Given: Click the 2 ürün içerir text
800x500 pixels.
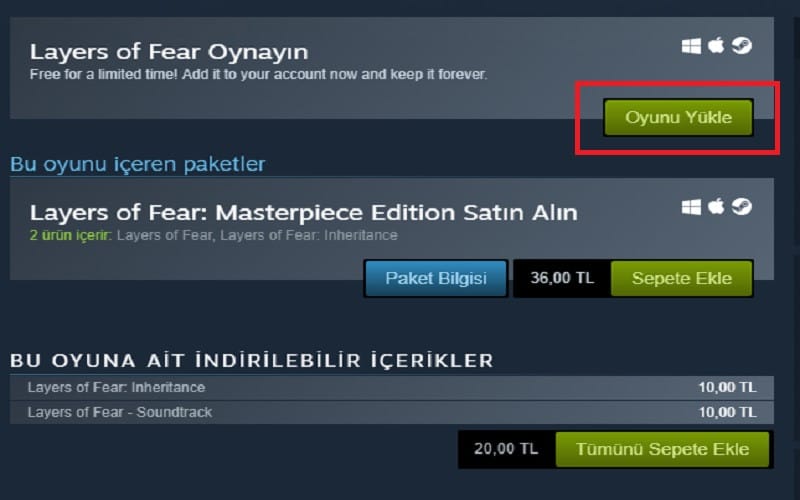Looking at the screenshot, I should [70, 235].
